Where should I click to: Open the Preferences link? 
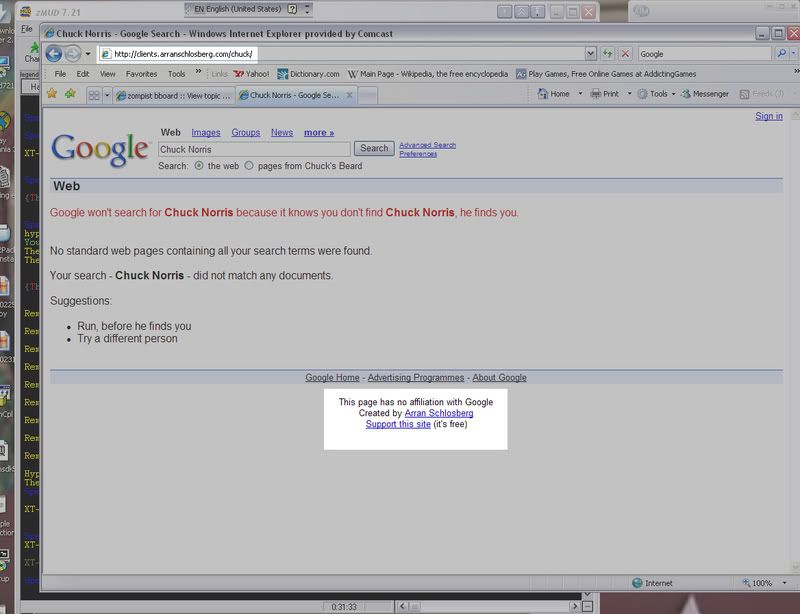point(418,154)
